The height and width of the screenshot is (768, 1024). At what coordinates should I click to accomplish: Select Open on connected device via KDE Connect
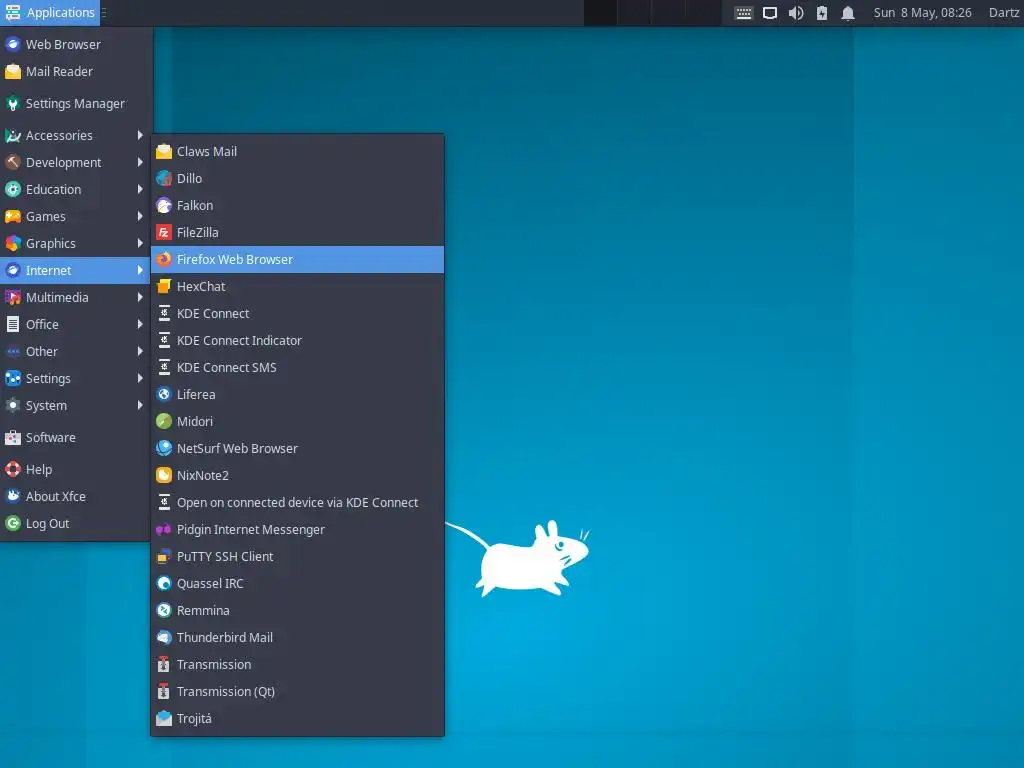[x=297, y=503]
